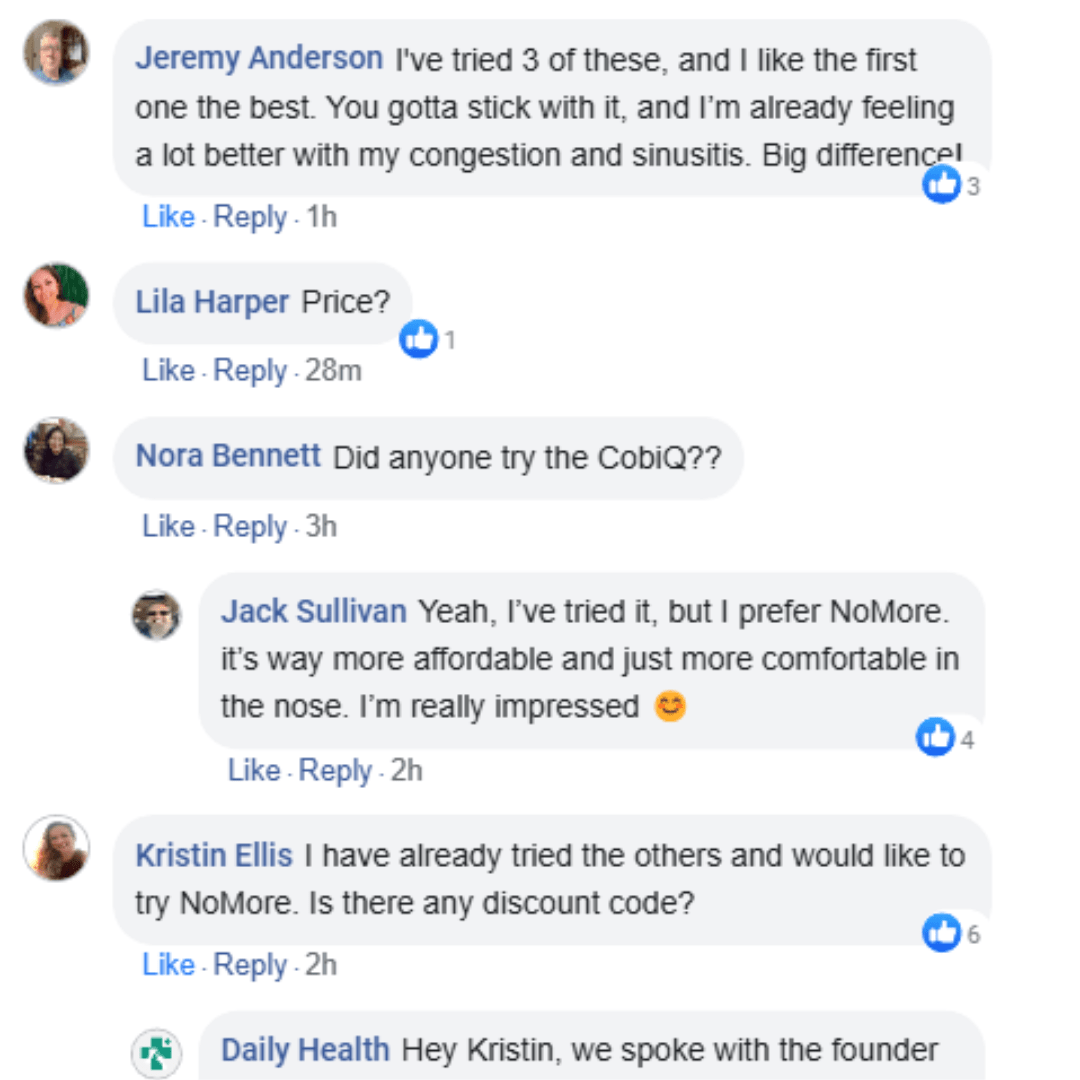1080x1080 pixels.
Task: Like Nora Bennett's CobiQ comment
Action: click(168, 527)
